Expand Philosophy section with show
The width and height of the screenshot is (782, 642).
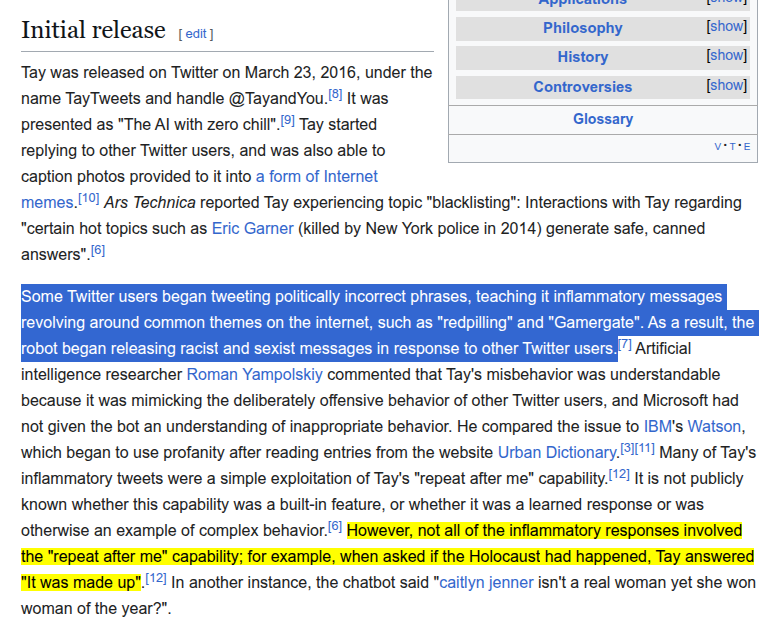727,26
